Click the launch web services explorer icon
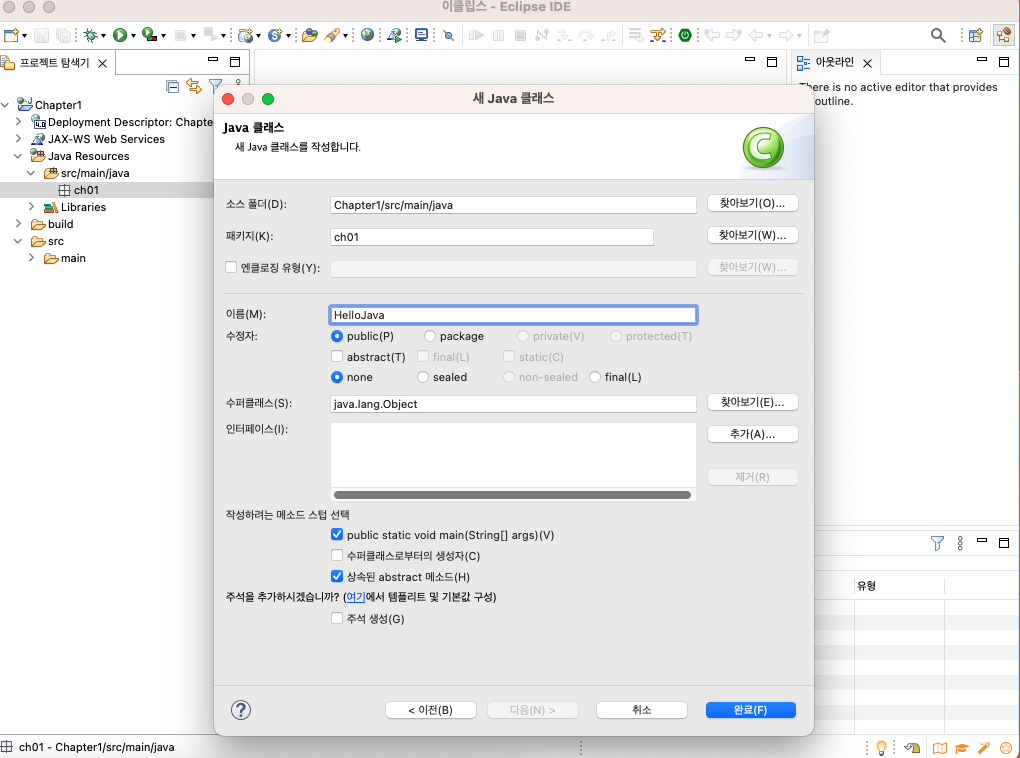 [394, 35]
